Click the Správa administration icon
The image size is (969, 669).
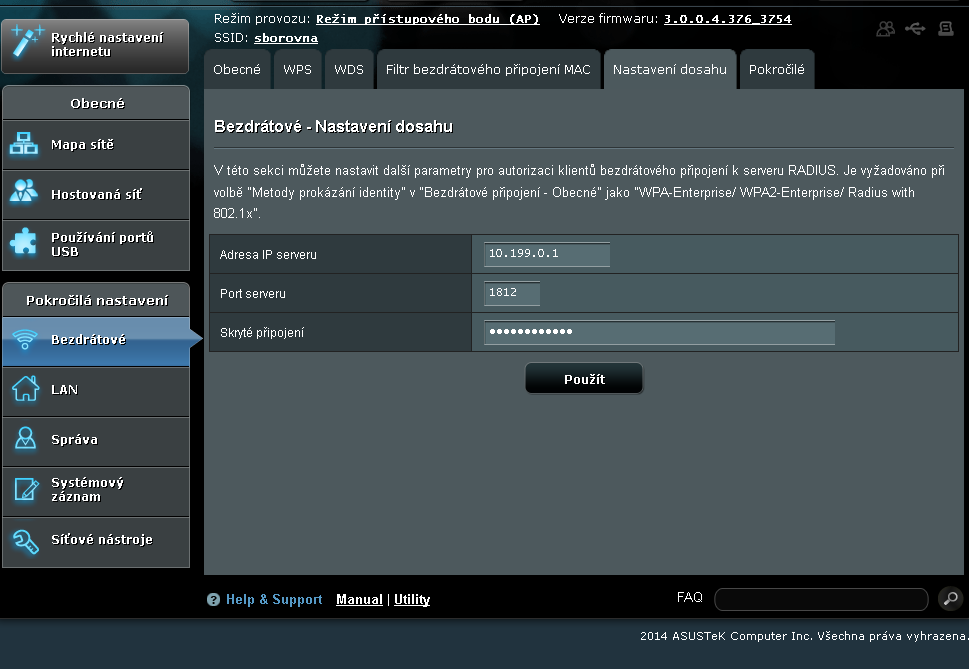point(24,440)
